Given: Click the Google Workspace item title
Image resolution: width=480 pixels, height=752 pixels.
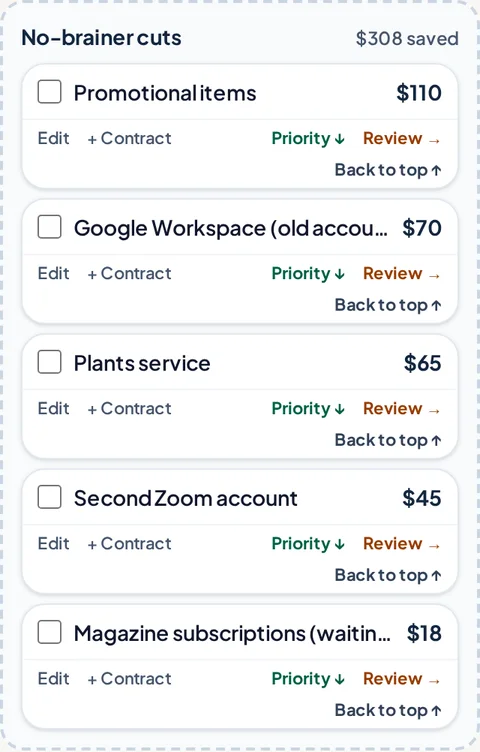Looking at the screenshot, I should tap(231, 228).
